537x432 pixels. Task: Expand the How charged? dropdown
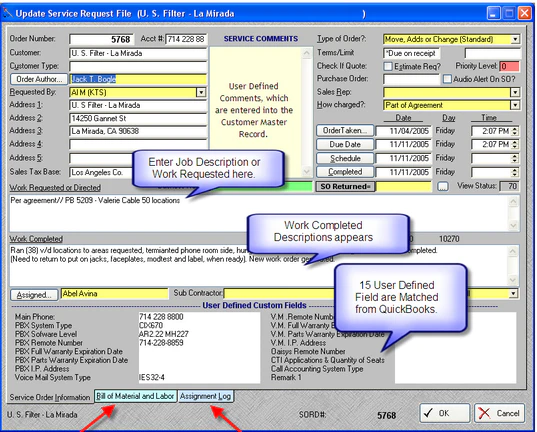[515, 105]
